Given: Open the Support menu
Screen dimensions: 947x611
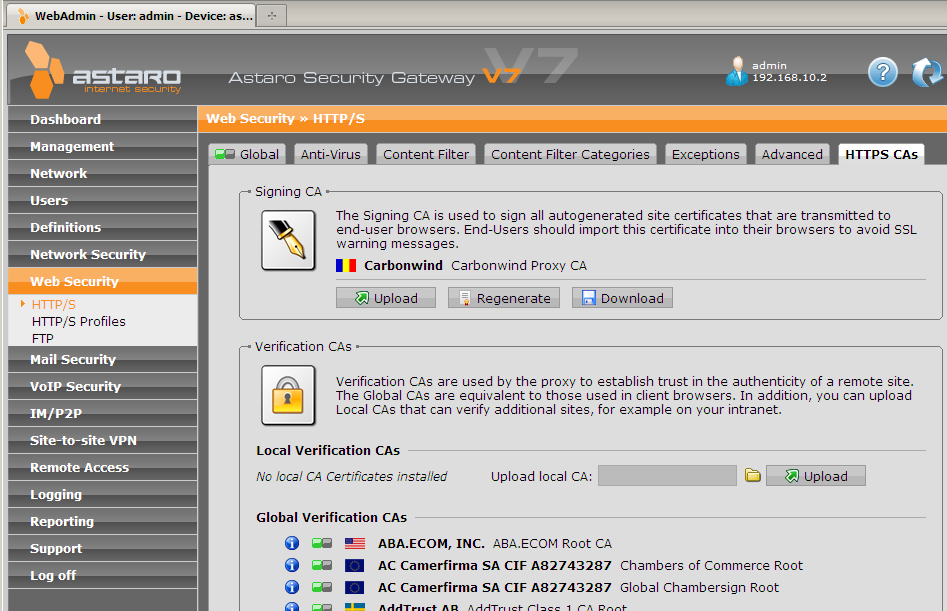Looking at the screenshot, I should pos(103,548).
